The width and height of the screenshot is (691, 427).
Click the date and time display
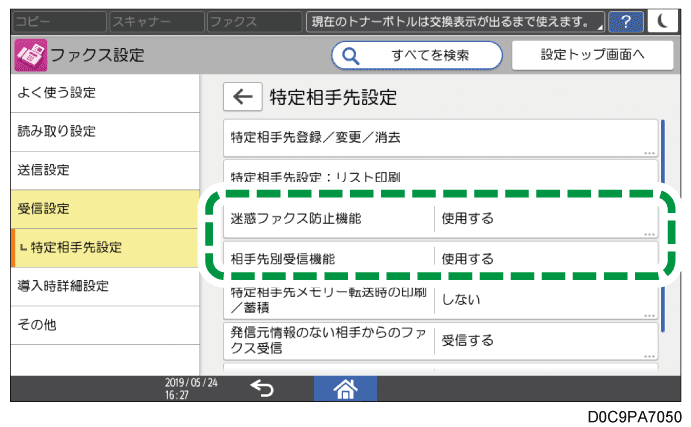[x=191, y=389]
